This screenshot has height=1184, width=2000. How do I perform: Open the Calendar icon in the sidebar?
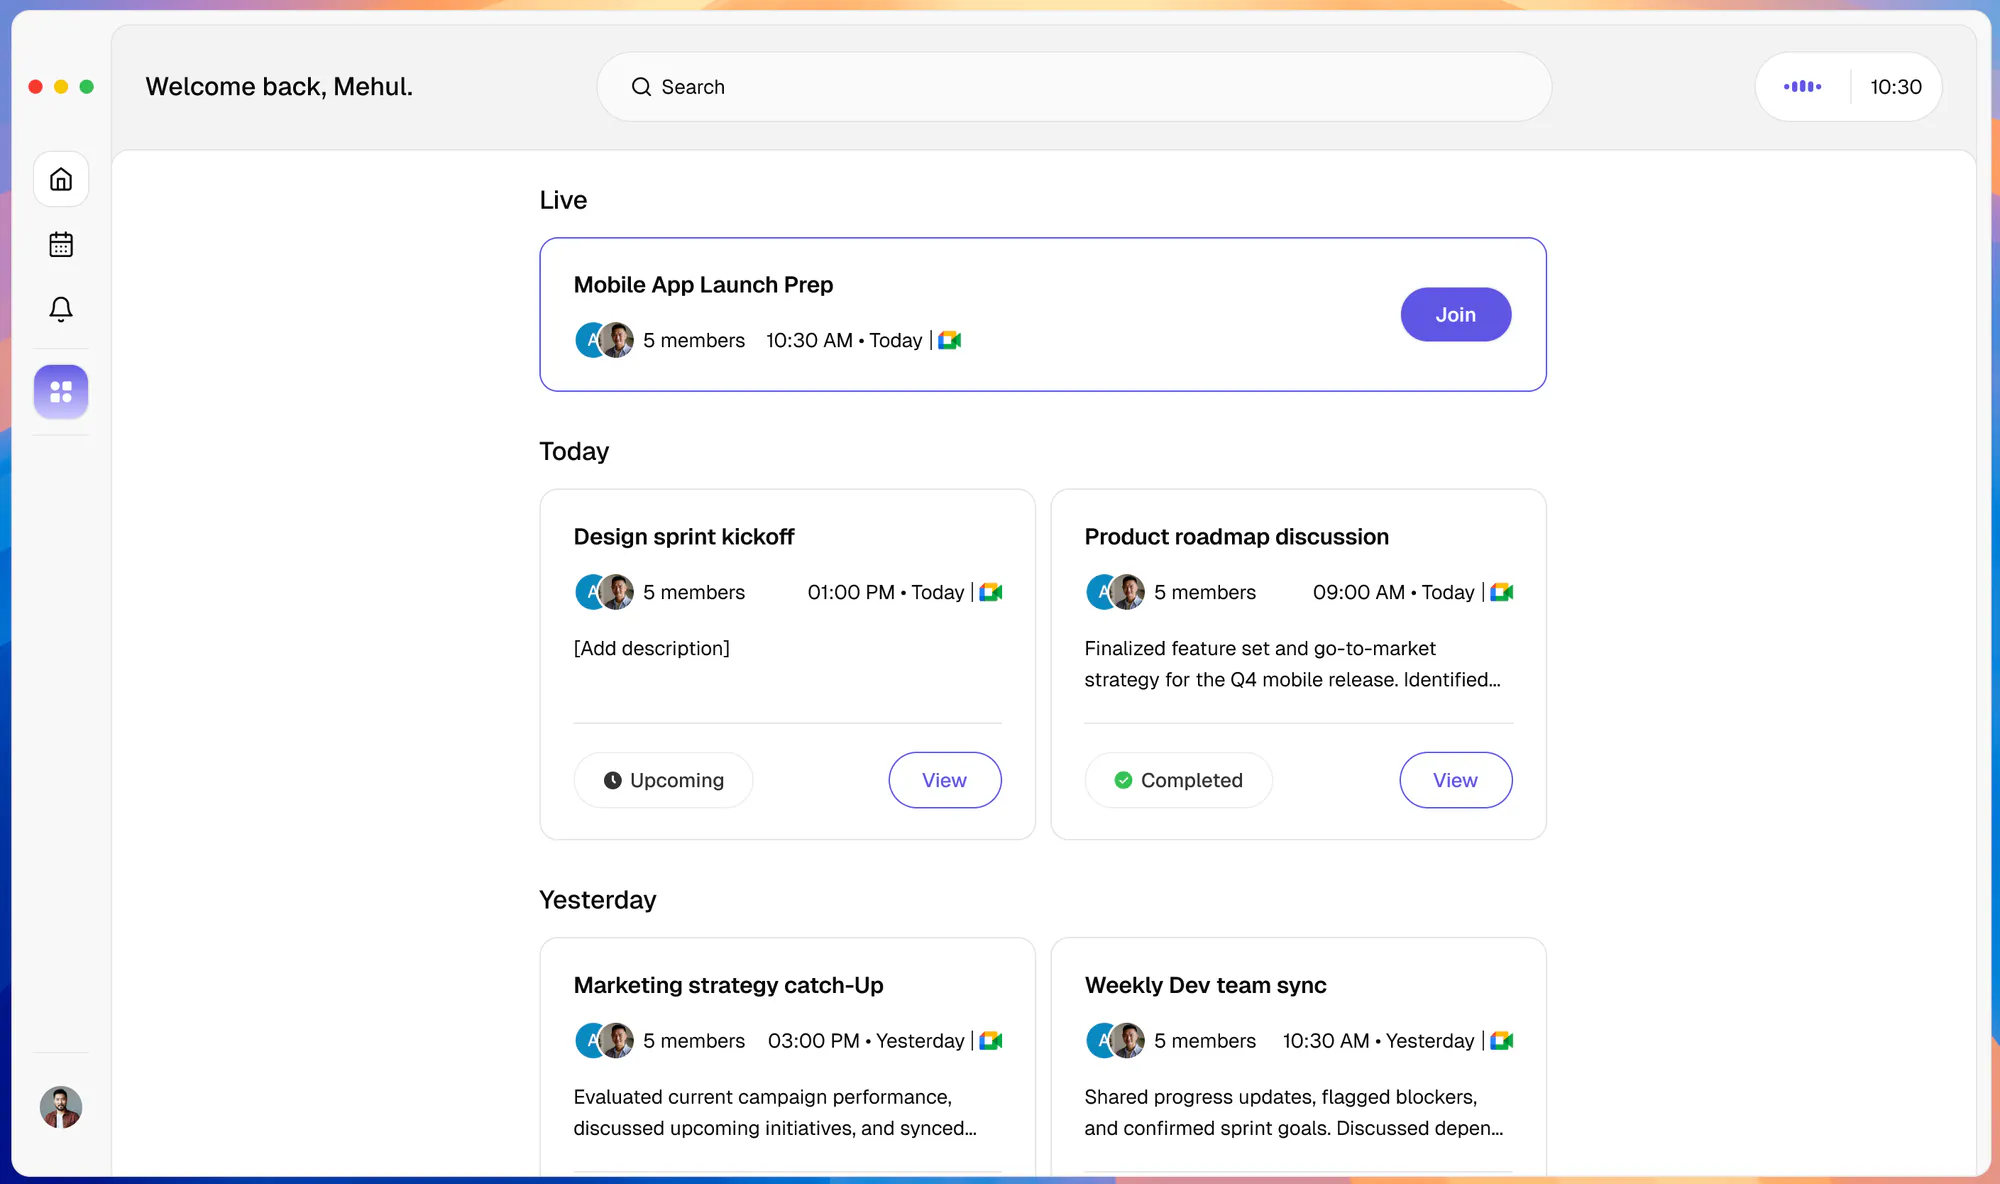pos(61,244)
